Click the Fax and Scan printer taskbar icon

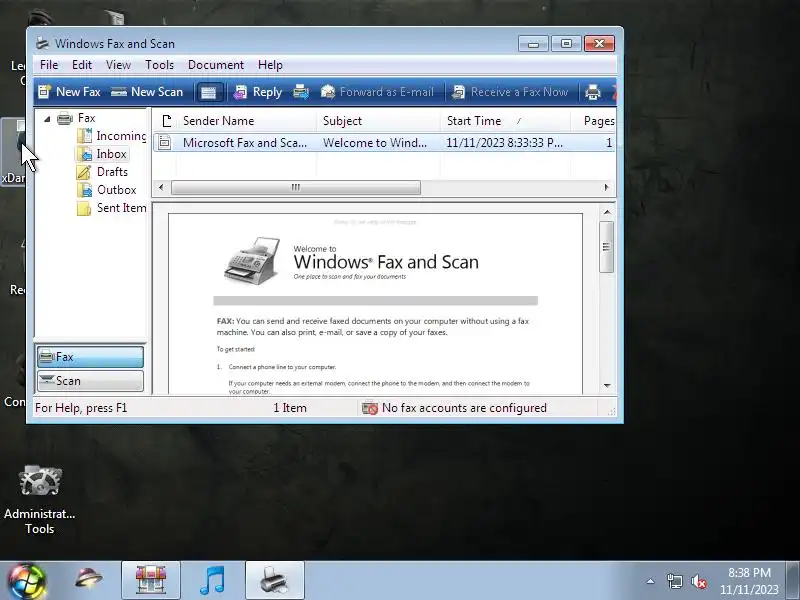(x=274, y=581)
